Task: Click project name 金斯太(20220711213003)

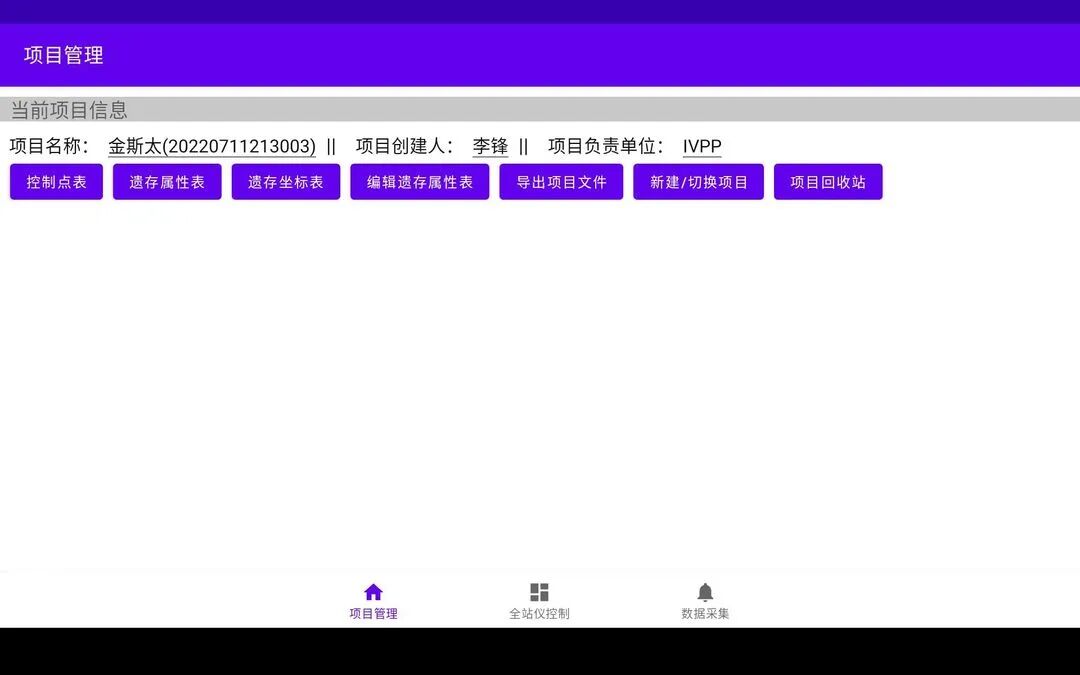Action: 212,146
